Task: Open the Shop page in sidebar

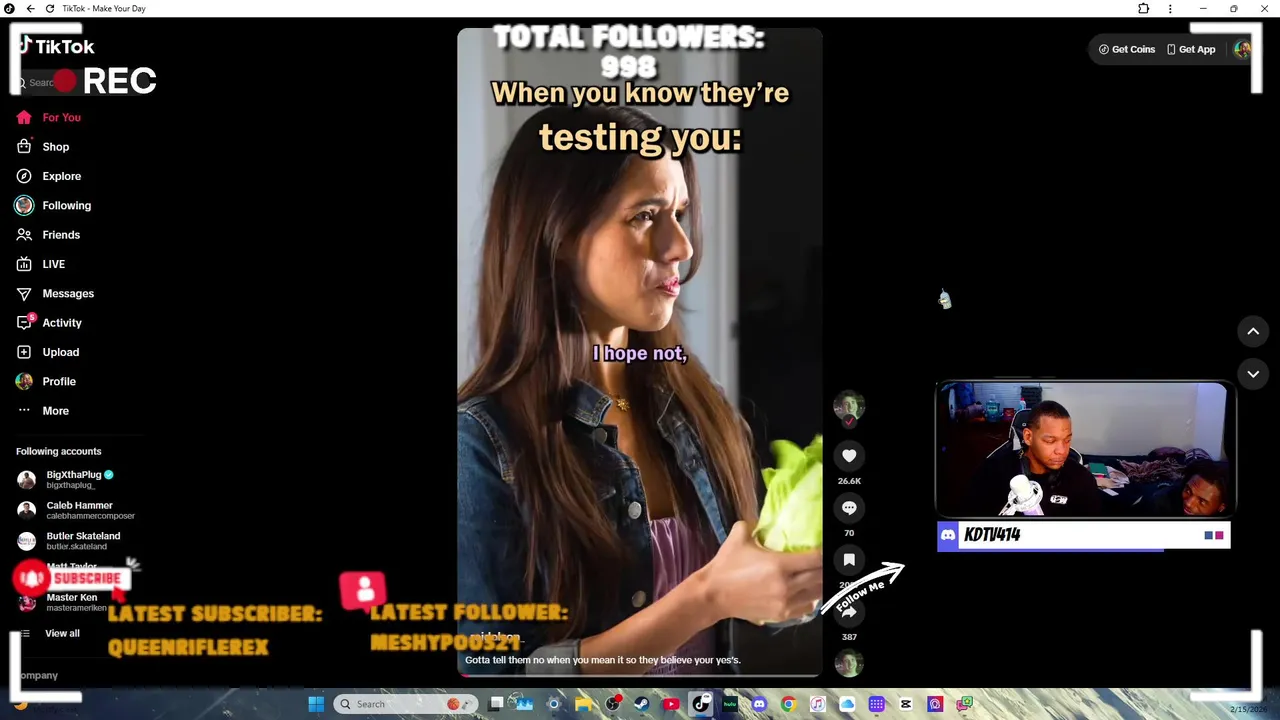Action: coord(56,147)
